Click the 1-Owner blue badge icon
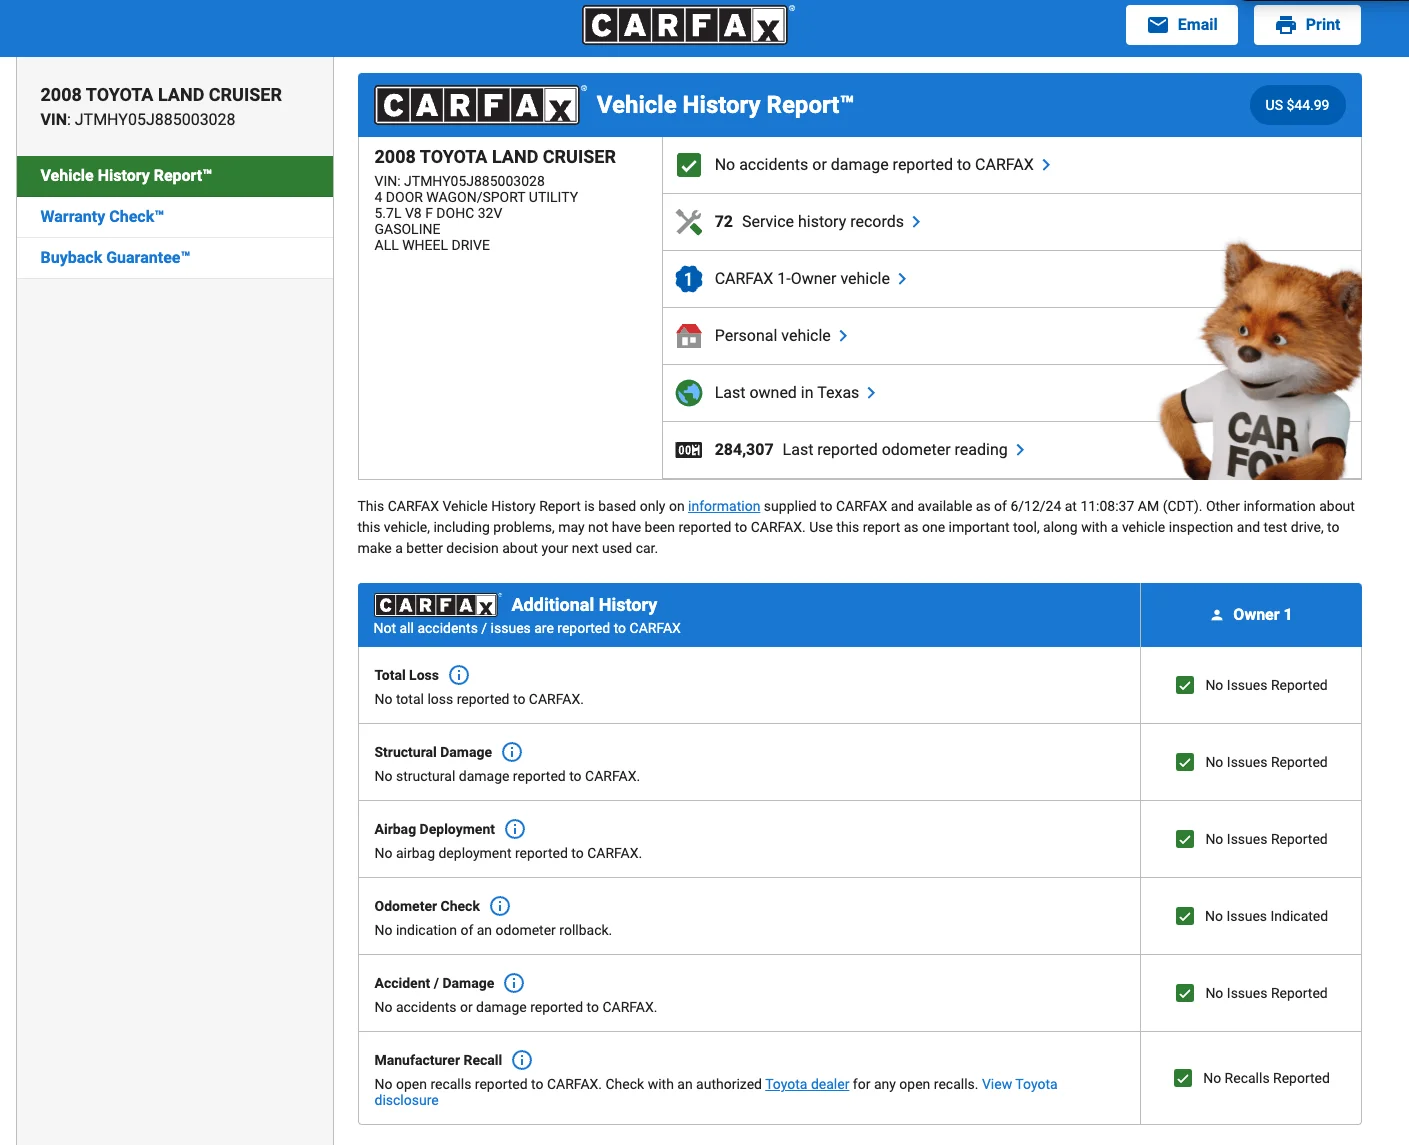 pos(689,279)
